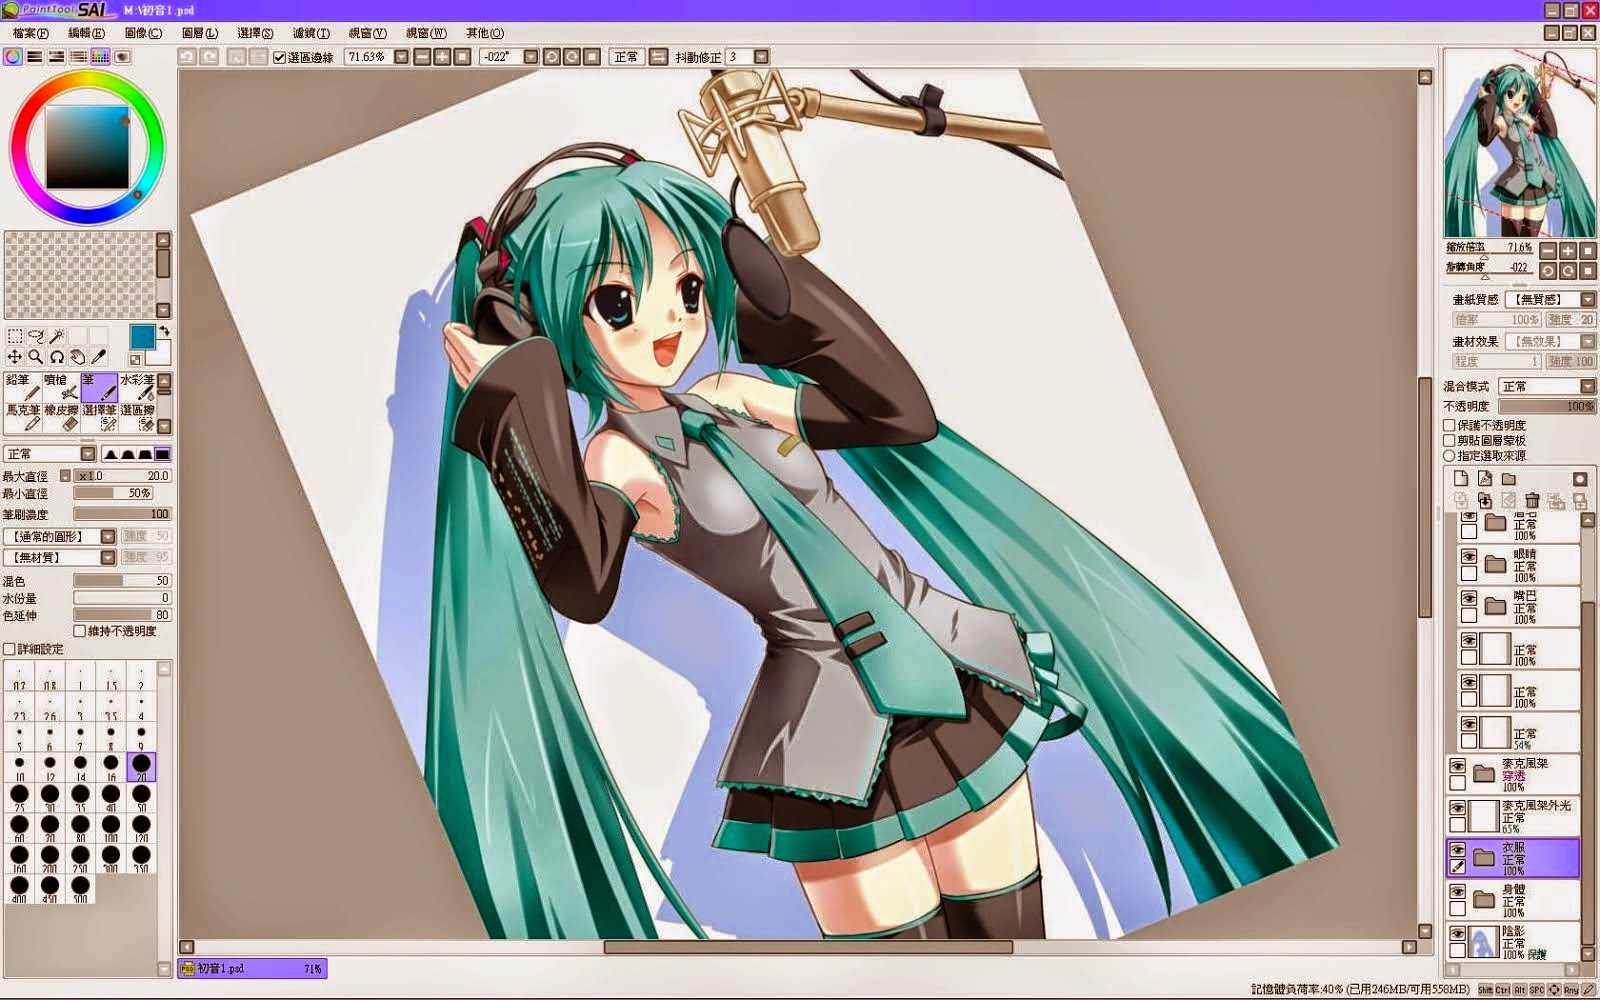Select 指定選取來源 radio option
Image resolution: width=1600 pixels, height=1000 pixels.
point(1450,455)
